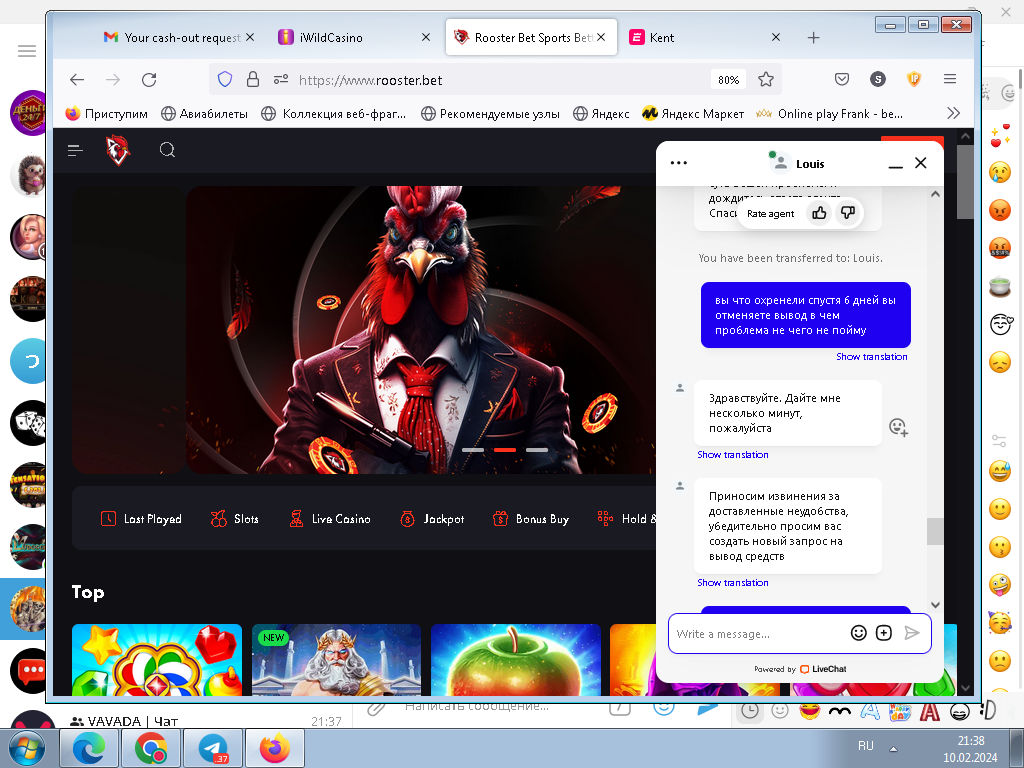Select the third banner carousel indicator
The image size is (1024, 768).
click(x=537, y=450)
